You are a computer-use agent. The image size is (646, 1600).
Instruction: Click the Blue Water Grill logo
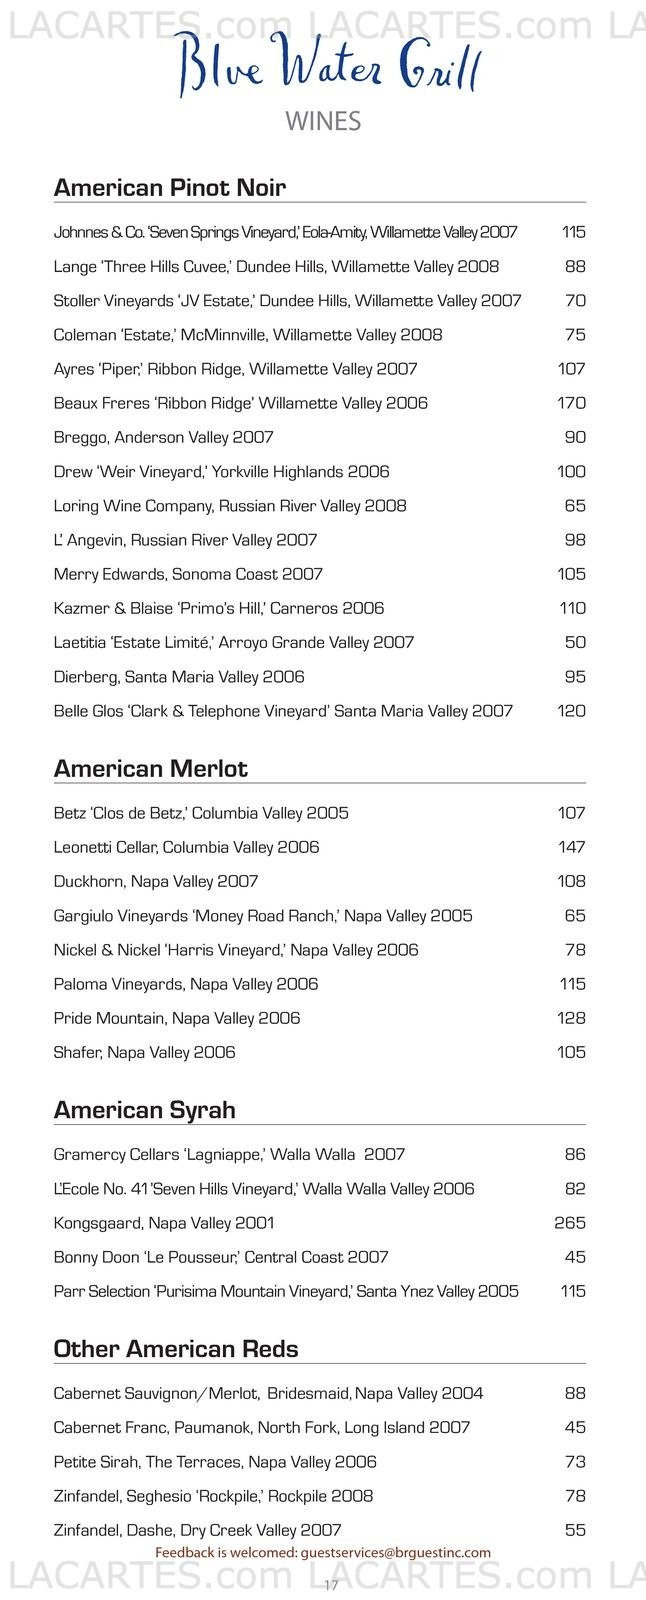pyautogui.click(x=329, y=65)
